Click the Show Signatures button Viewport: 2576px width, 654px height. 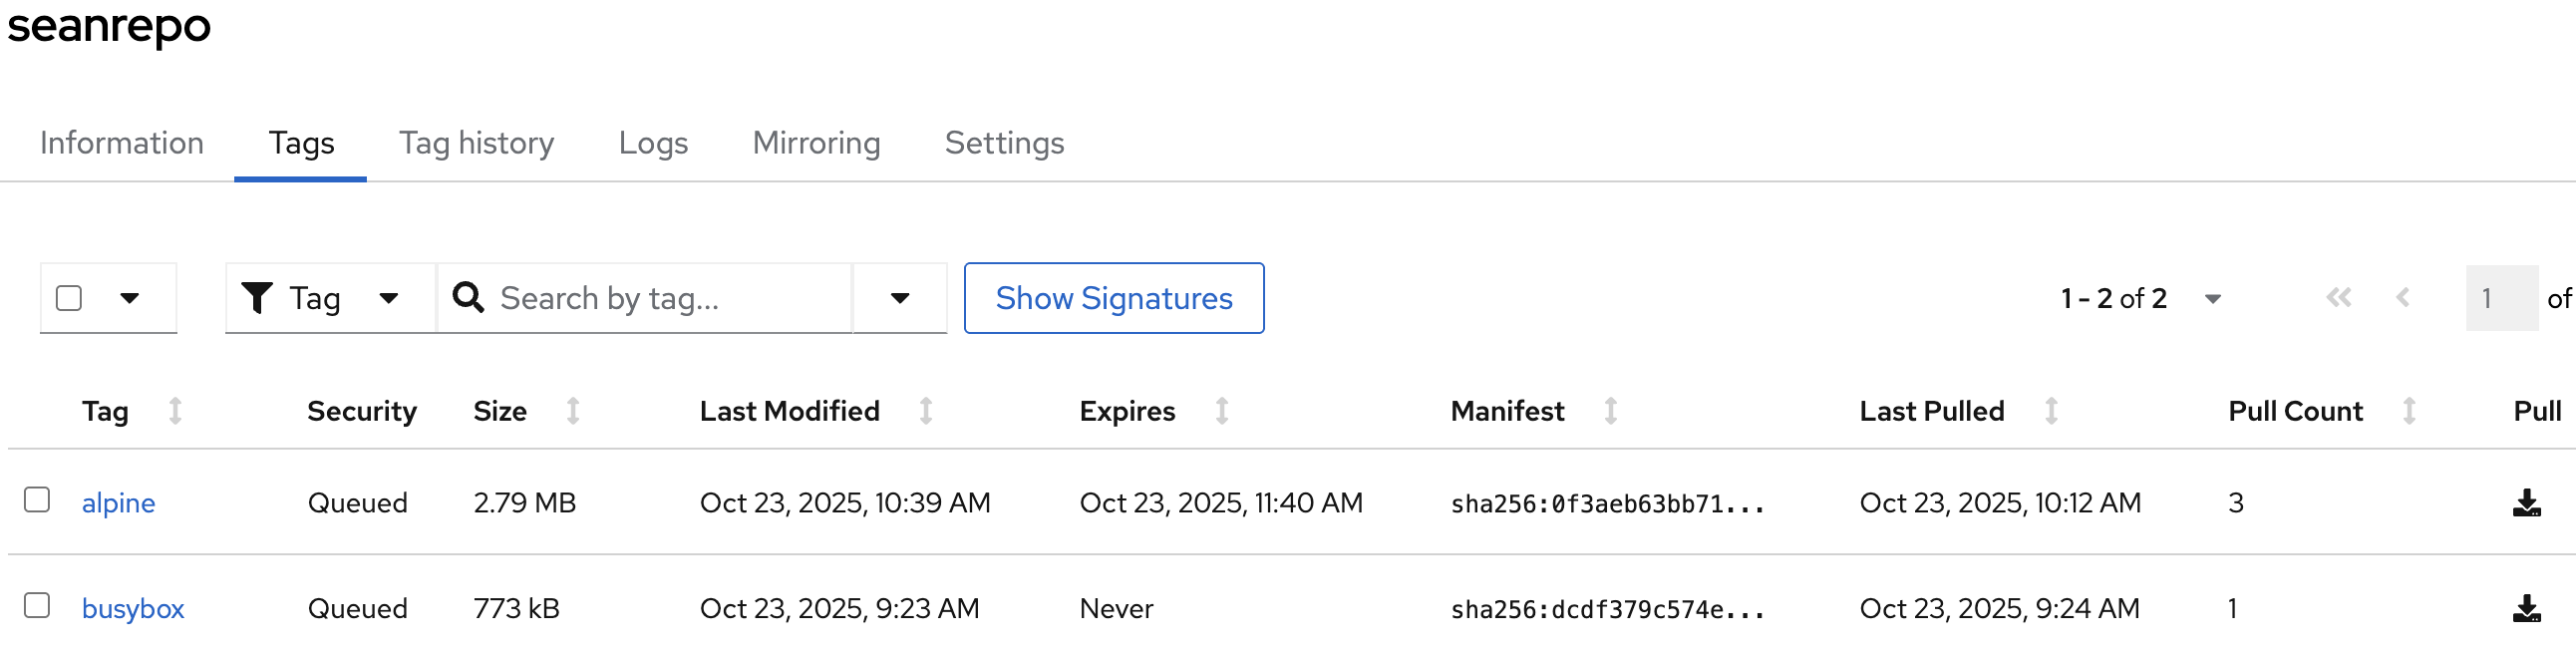[1113, 298]
